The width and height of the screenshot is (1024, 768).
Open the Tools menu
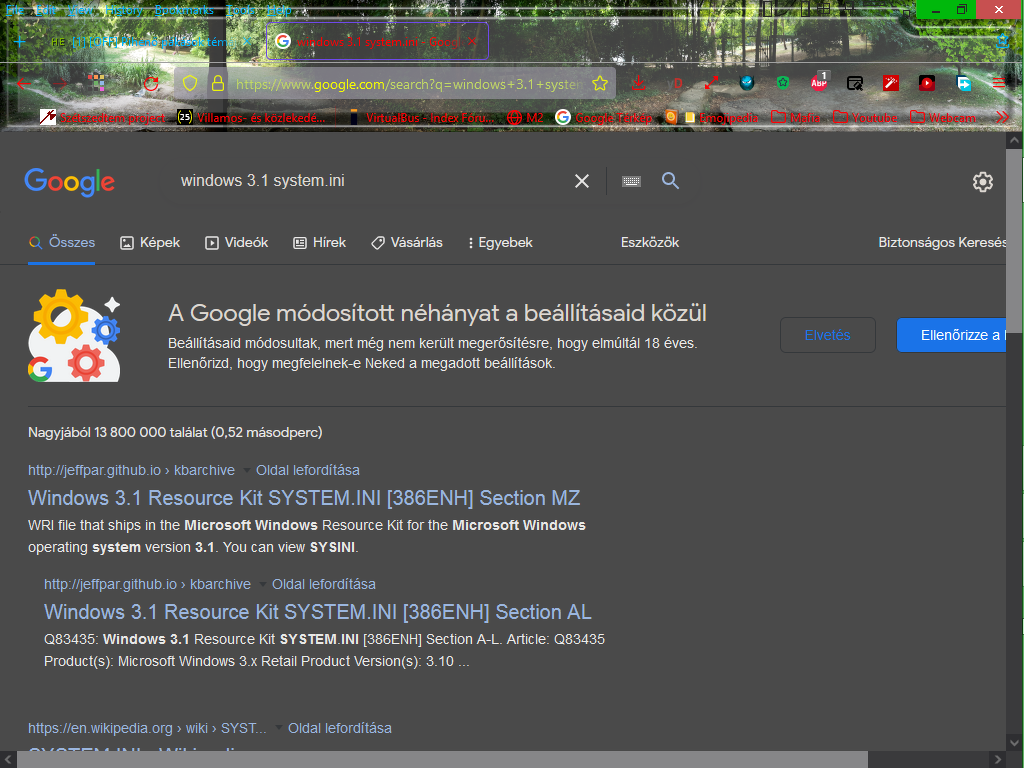pyautogui.click(x=241, y=10)
